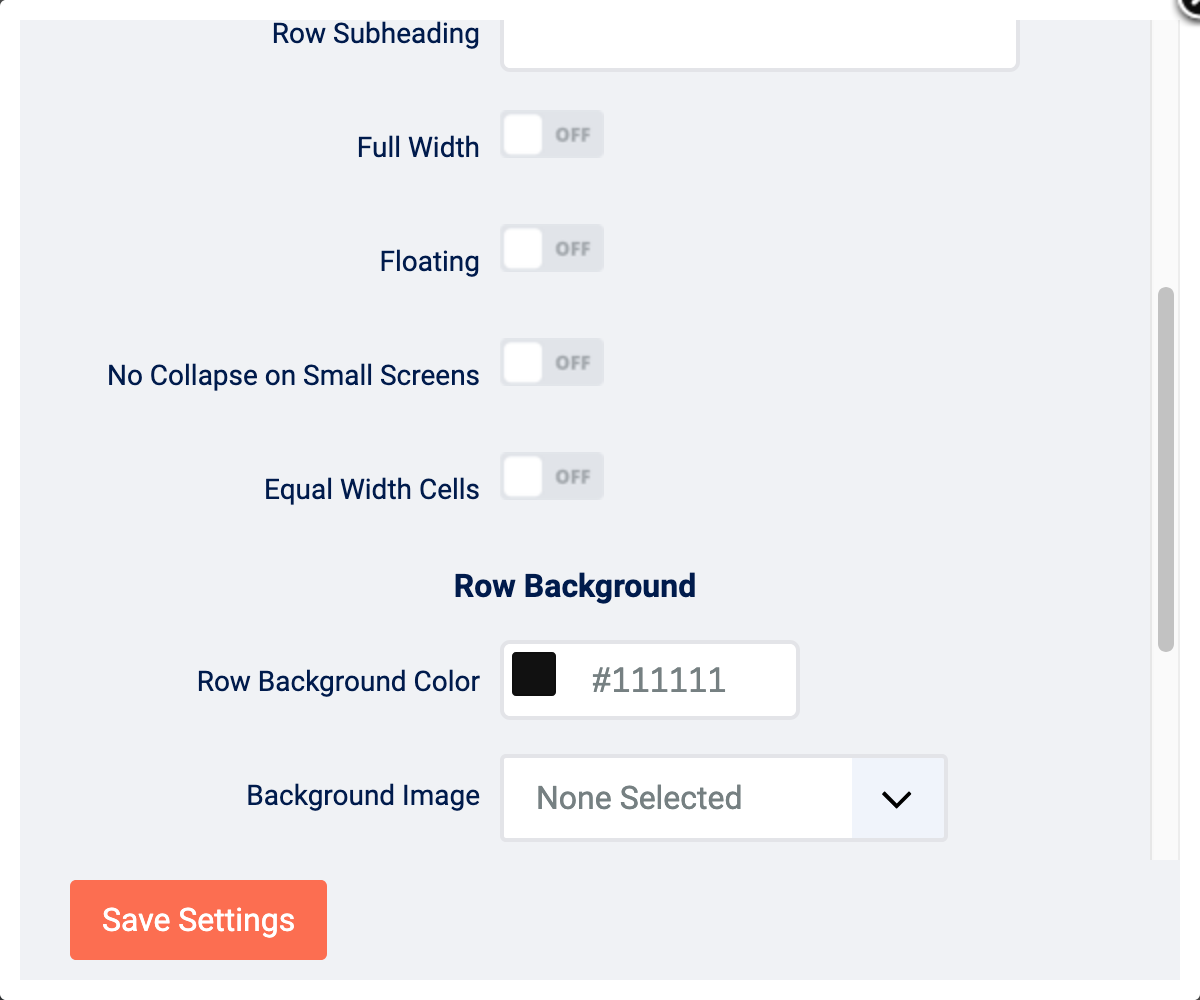
Task: Open the Background Image 'None Selected' dropdown
Action: [678, 798]
